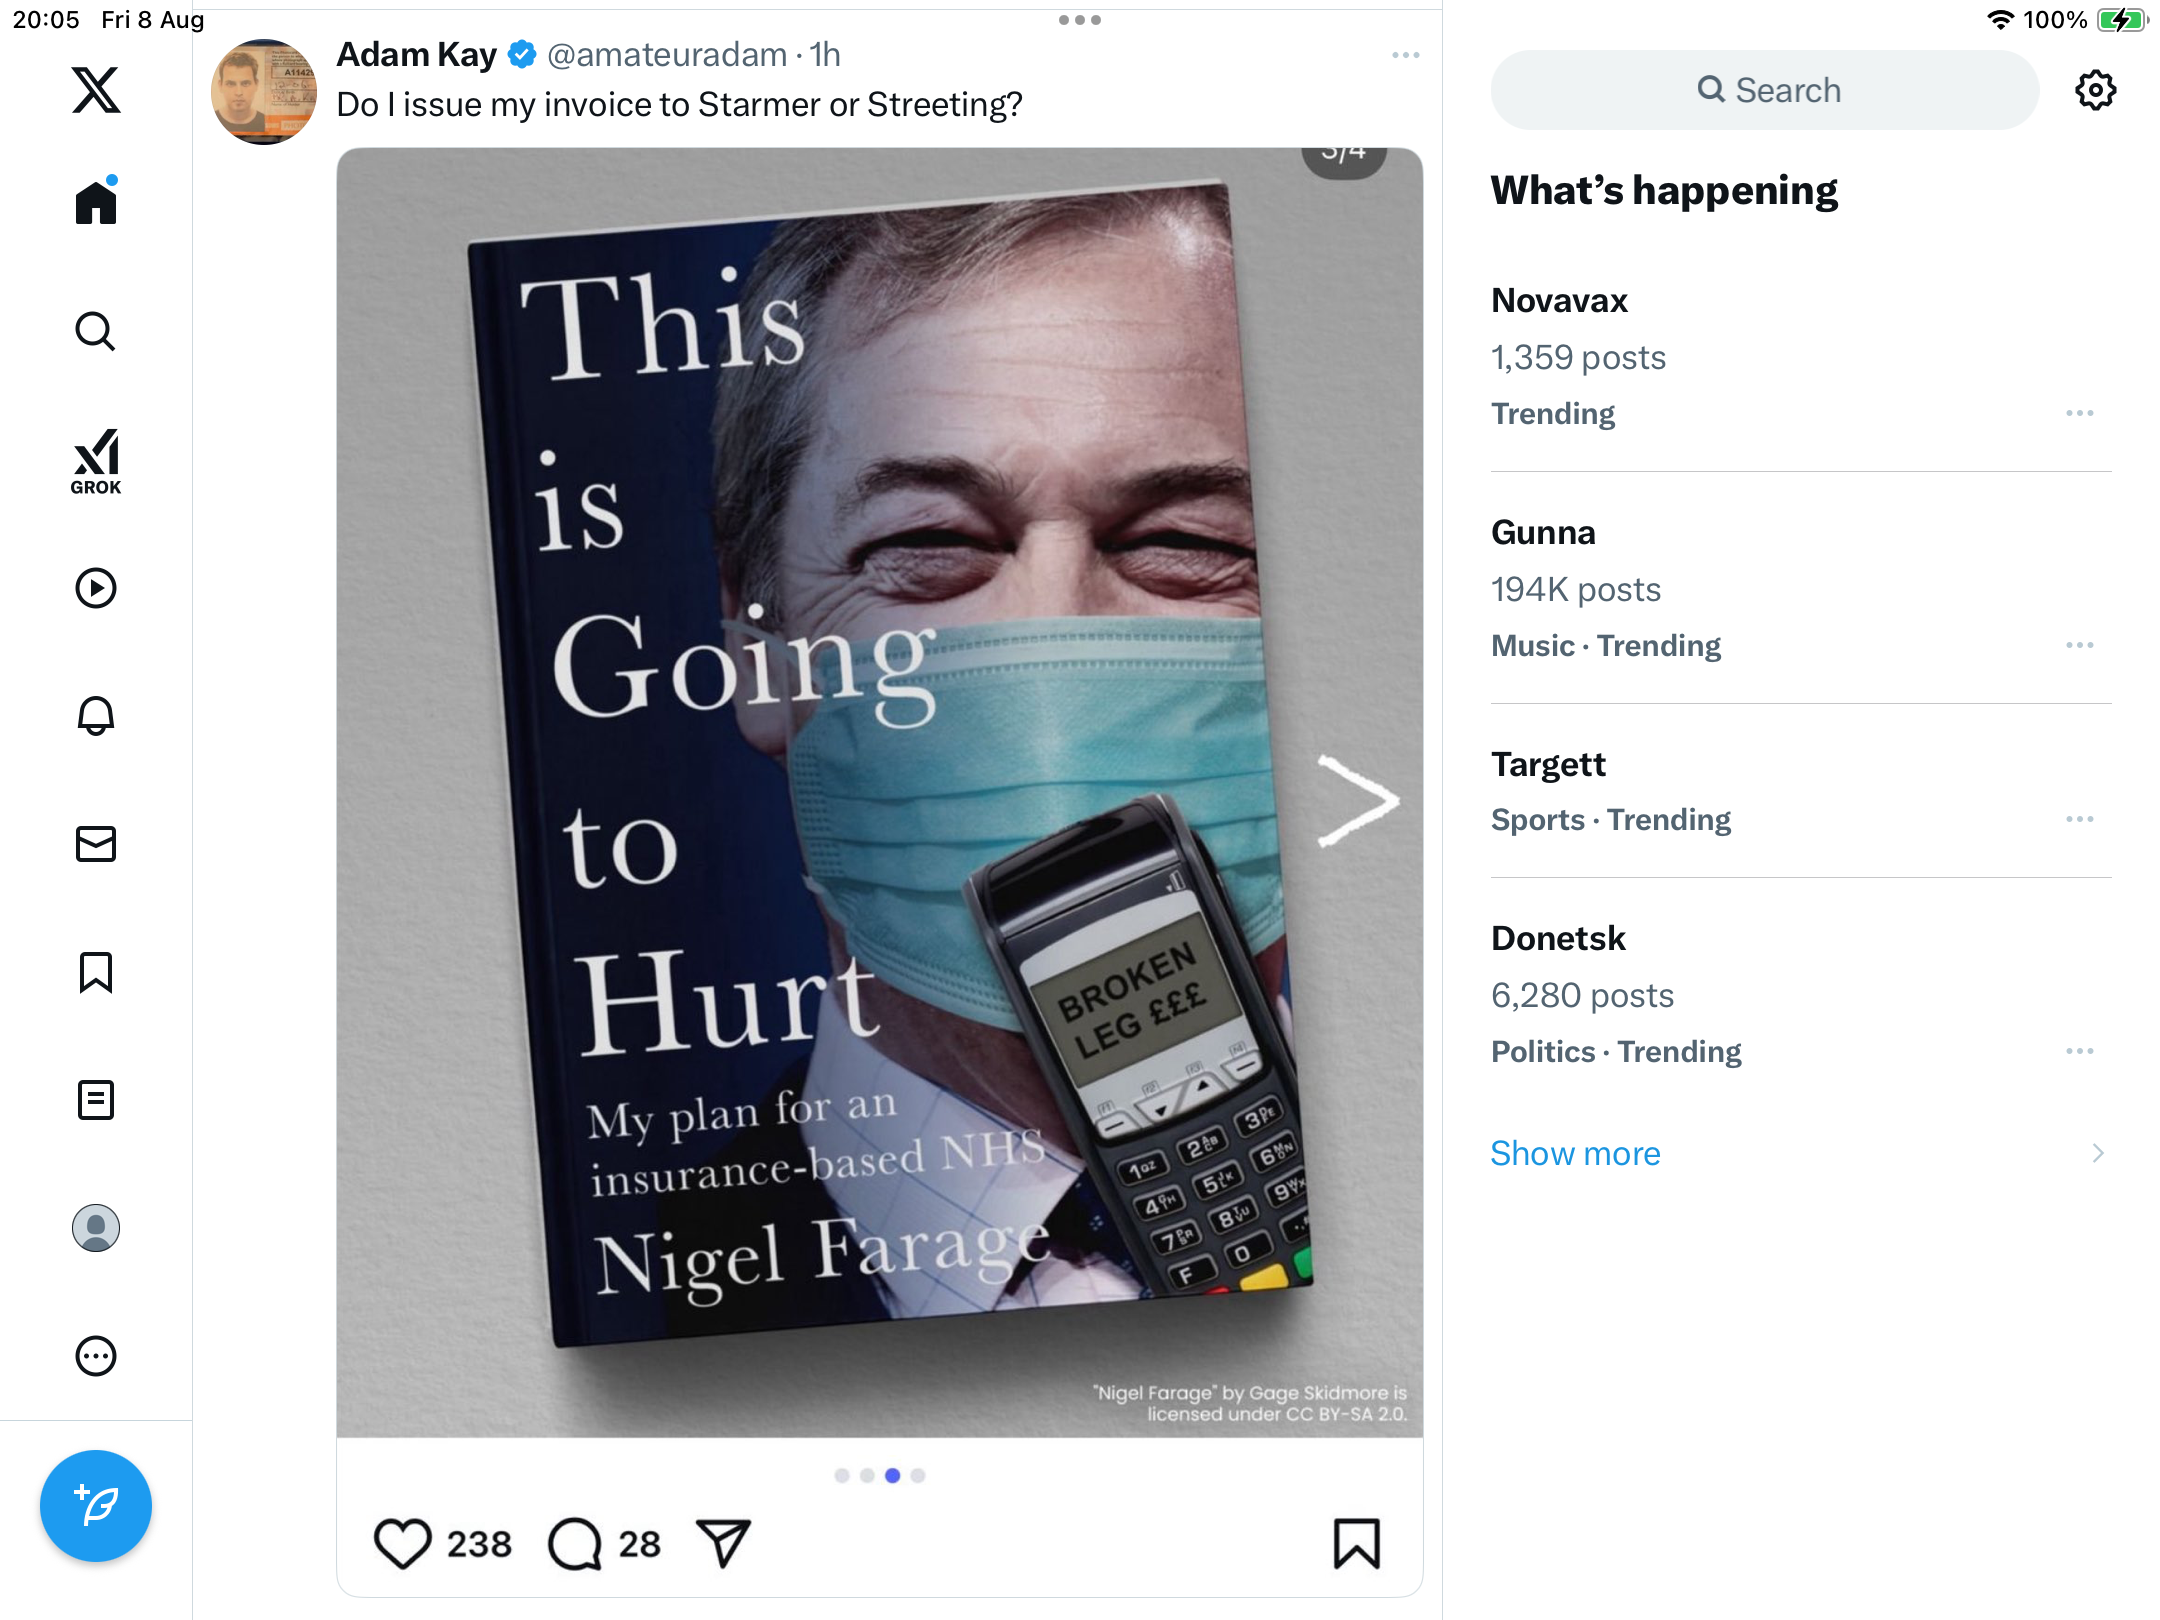Open options for the Novavax trend
This screenshot has width=2160, height=1620.
[2079, 413]
